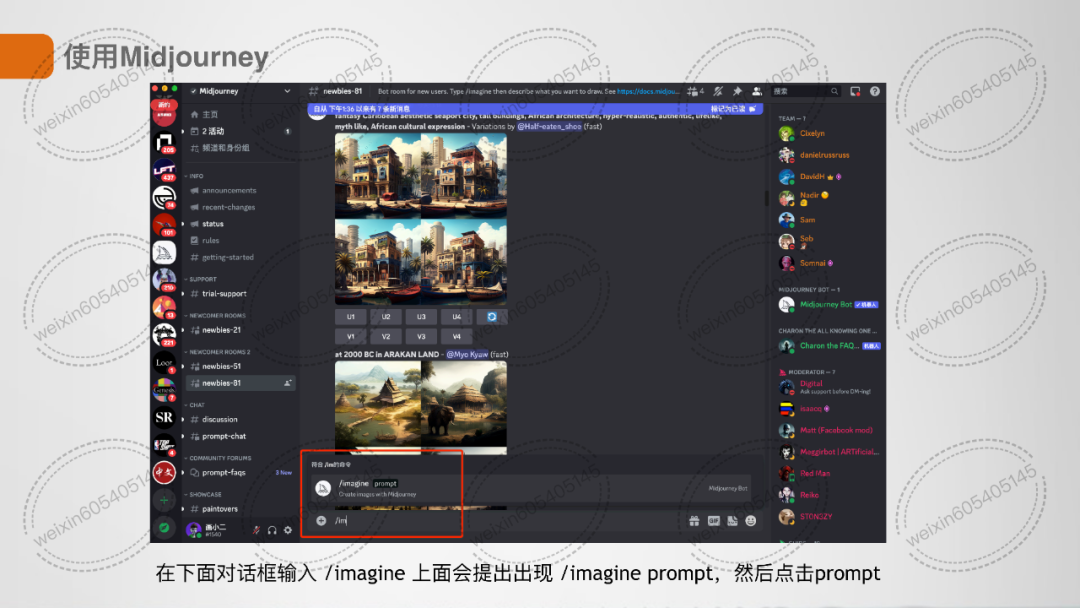Open the ARAKAN LAND image grid
The image size is (1080, 608).
421,408
